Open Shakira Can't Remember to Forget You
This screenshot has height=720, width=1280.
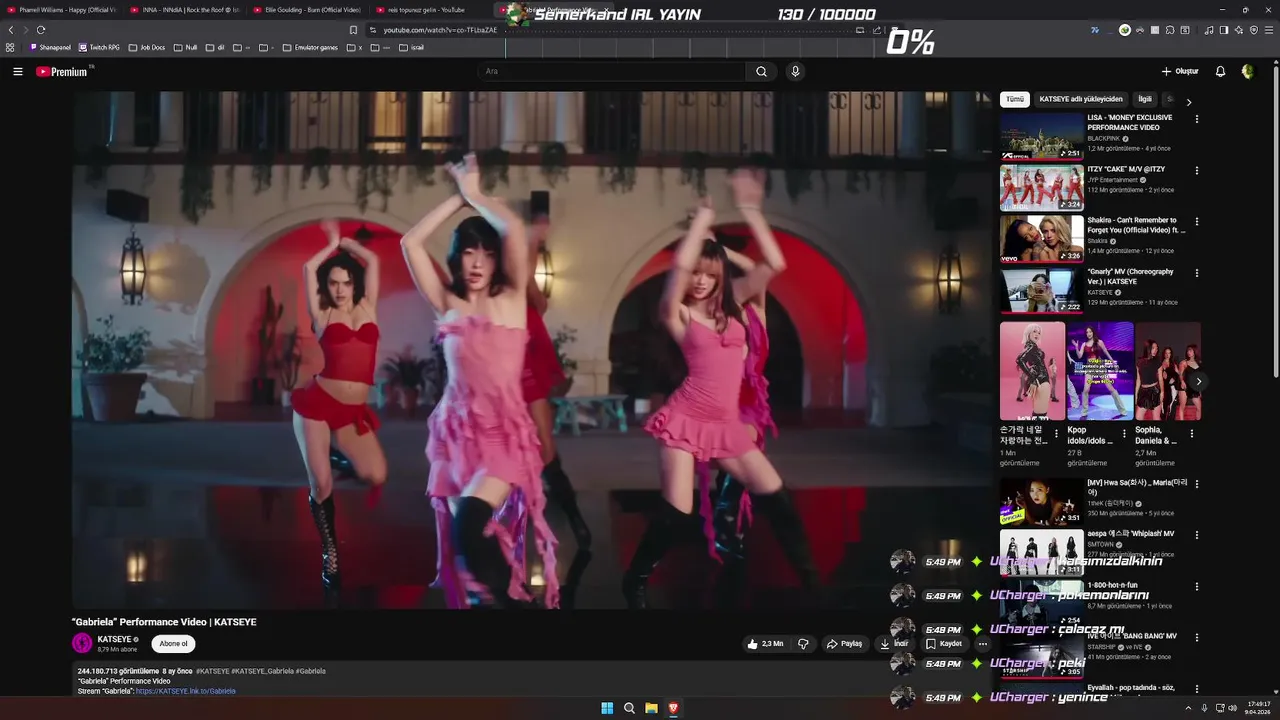tap(1041, 238)
